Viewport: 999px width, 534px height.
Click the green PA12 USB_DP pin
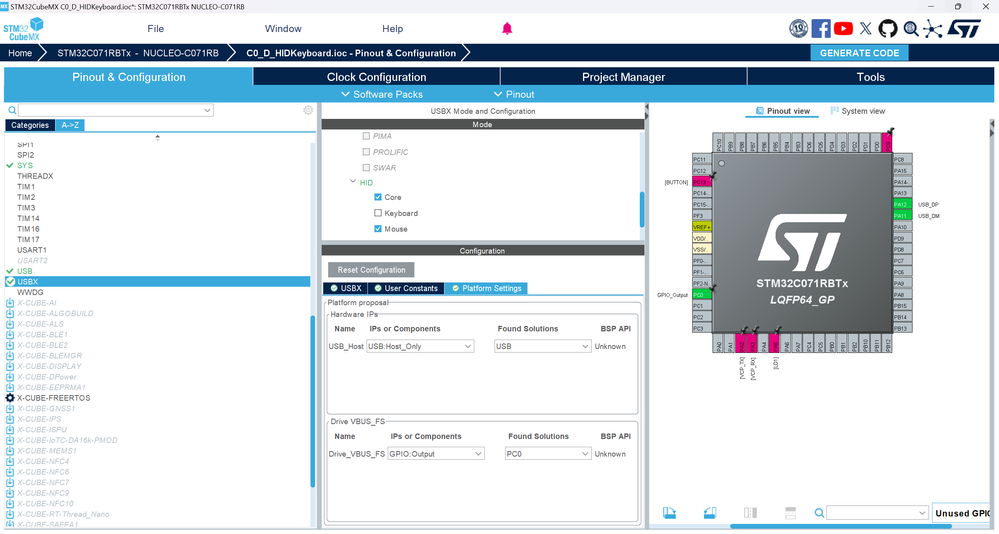click(x=902, y=205)
